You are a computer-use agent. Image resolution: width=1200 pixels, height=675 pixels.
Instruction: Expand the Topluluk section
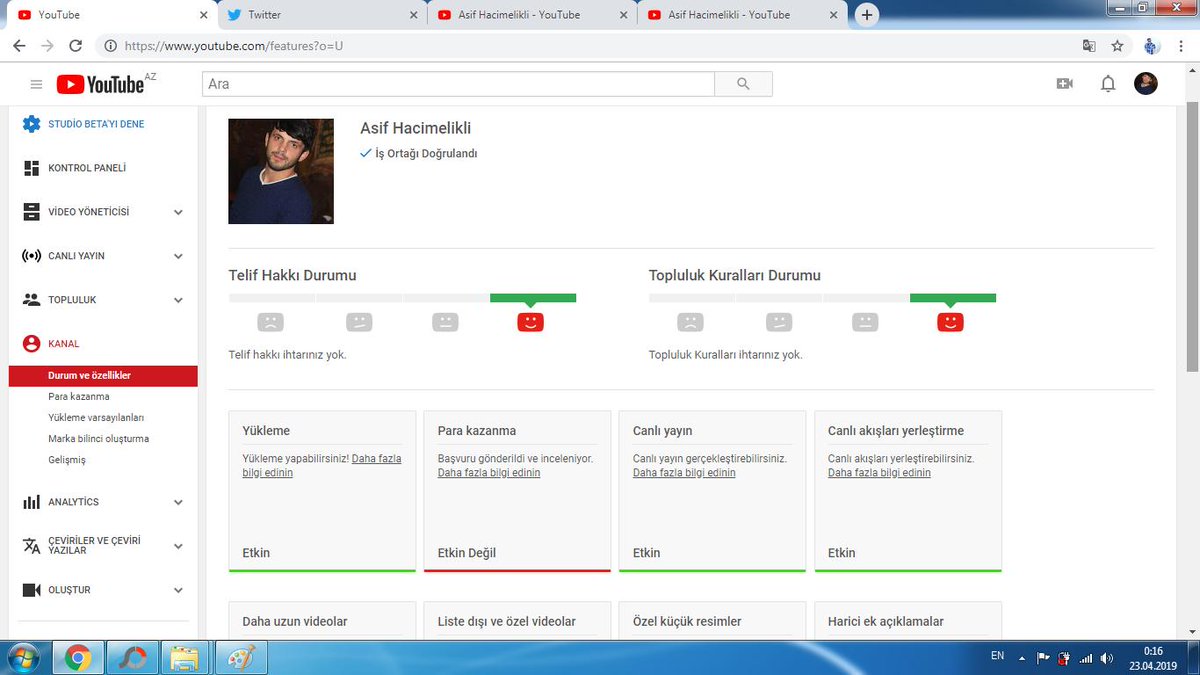point(178,300)
